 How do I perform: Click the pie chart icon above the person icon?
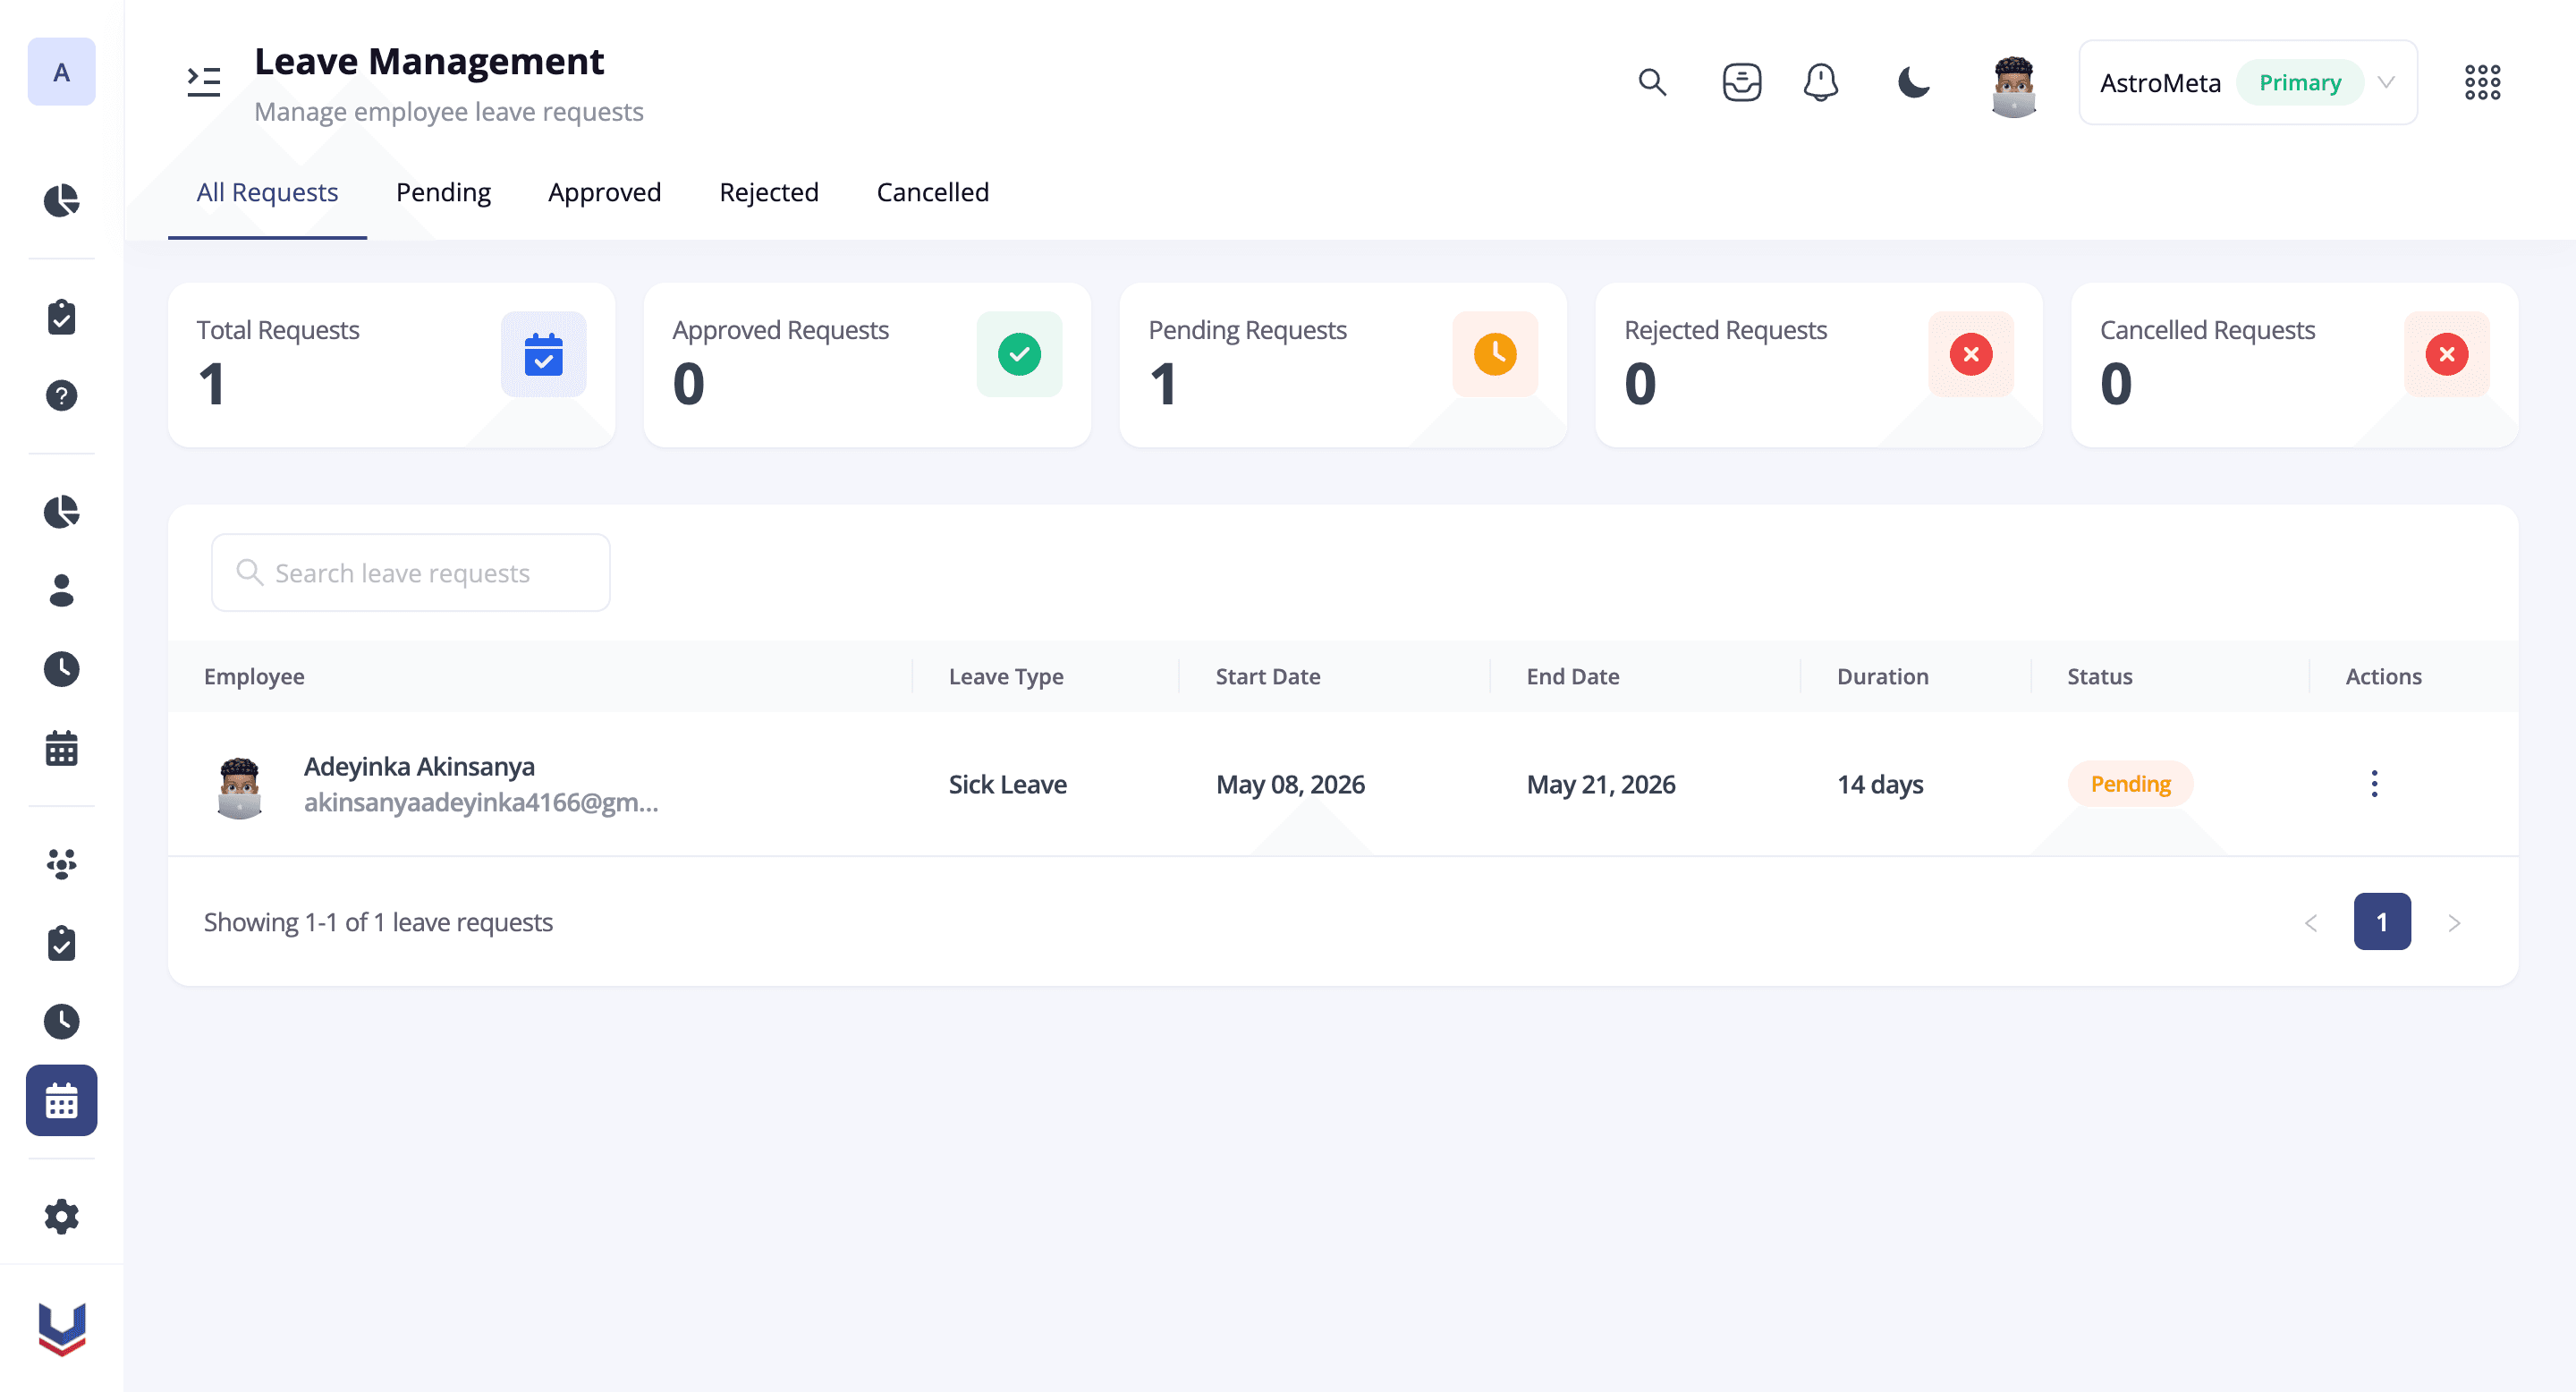click(61, 512)
